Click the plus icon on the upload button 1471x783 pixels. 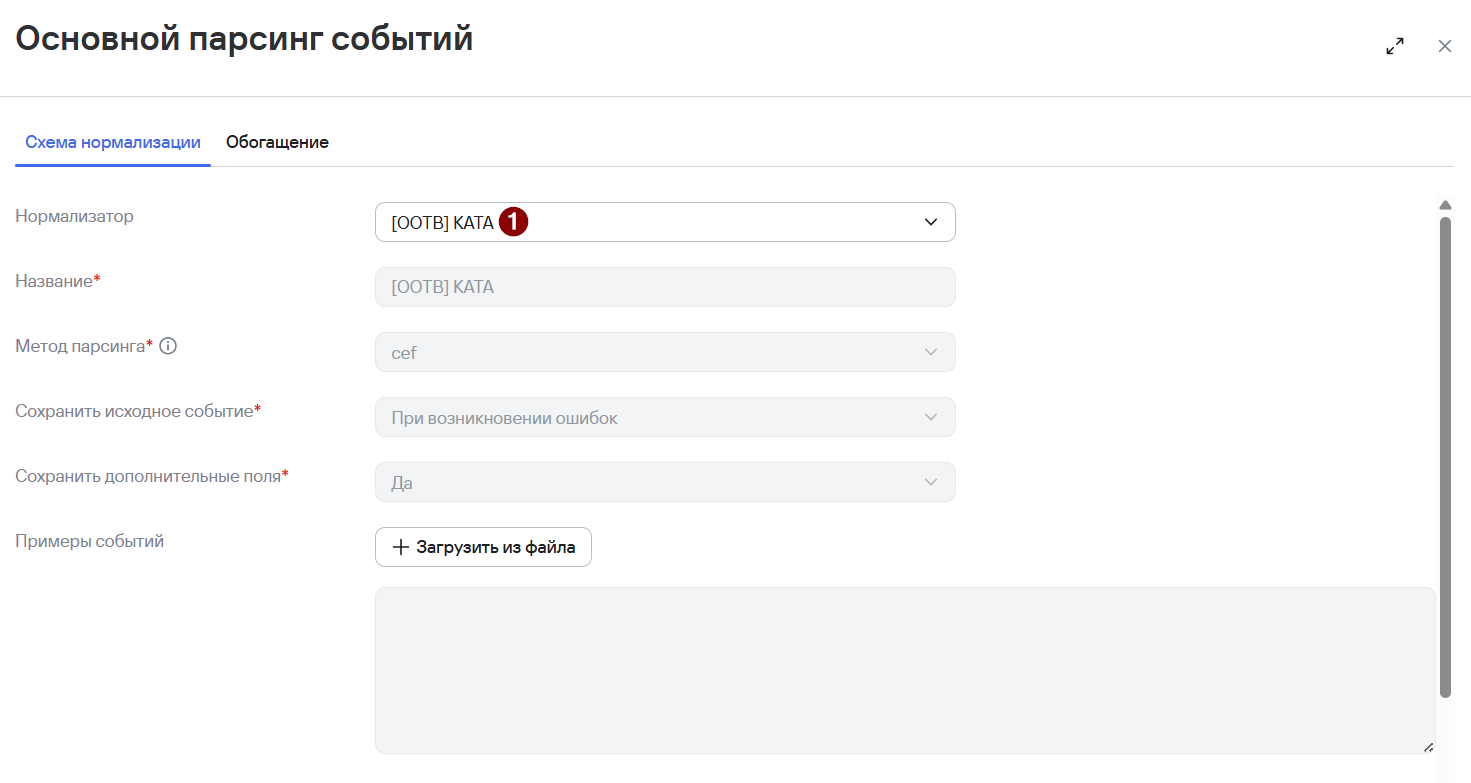point(401,547)
